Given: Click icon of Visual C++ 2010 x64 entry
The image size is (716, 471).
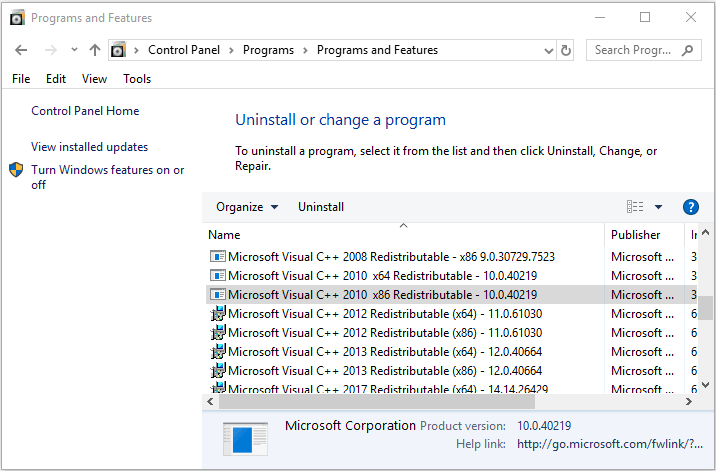Looking at the screenshot, I should point(218,276).
